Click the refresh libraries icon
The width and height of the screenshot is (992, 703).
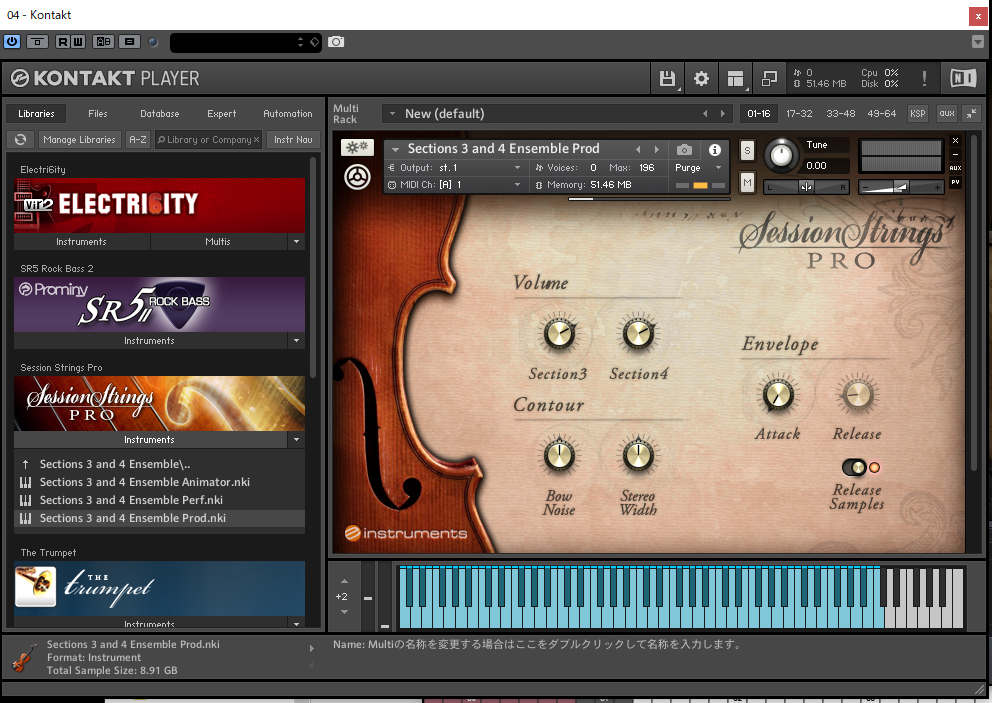click(x=21, y=140)
